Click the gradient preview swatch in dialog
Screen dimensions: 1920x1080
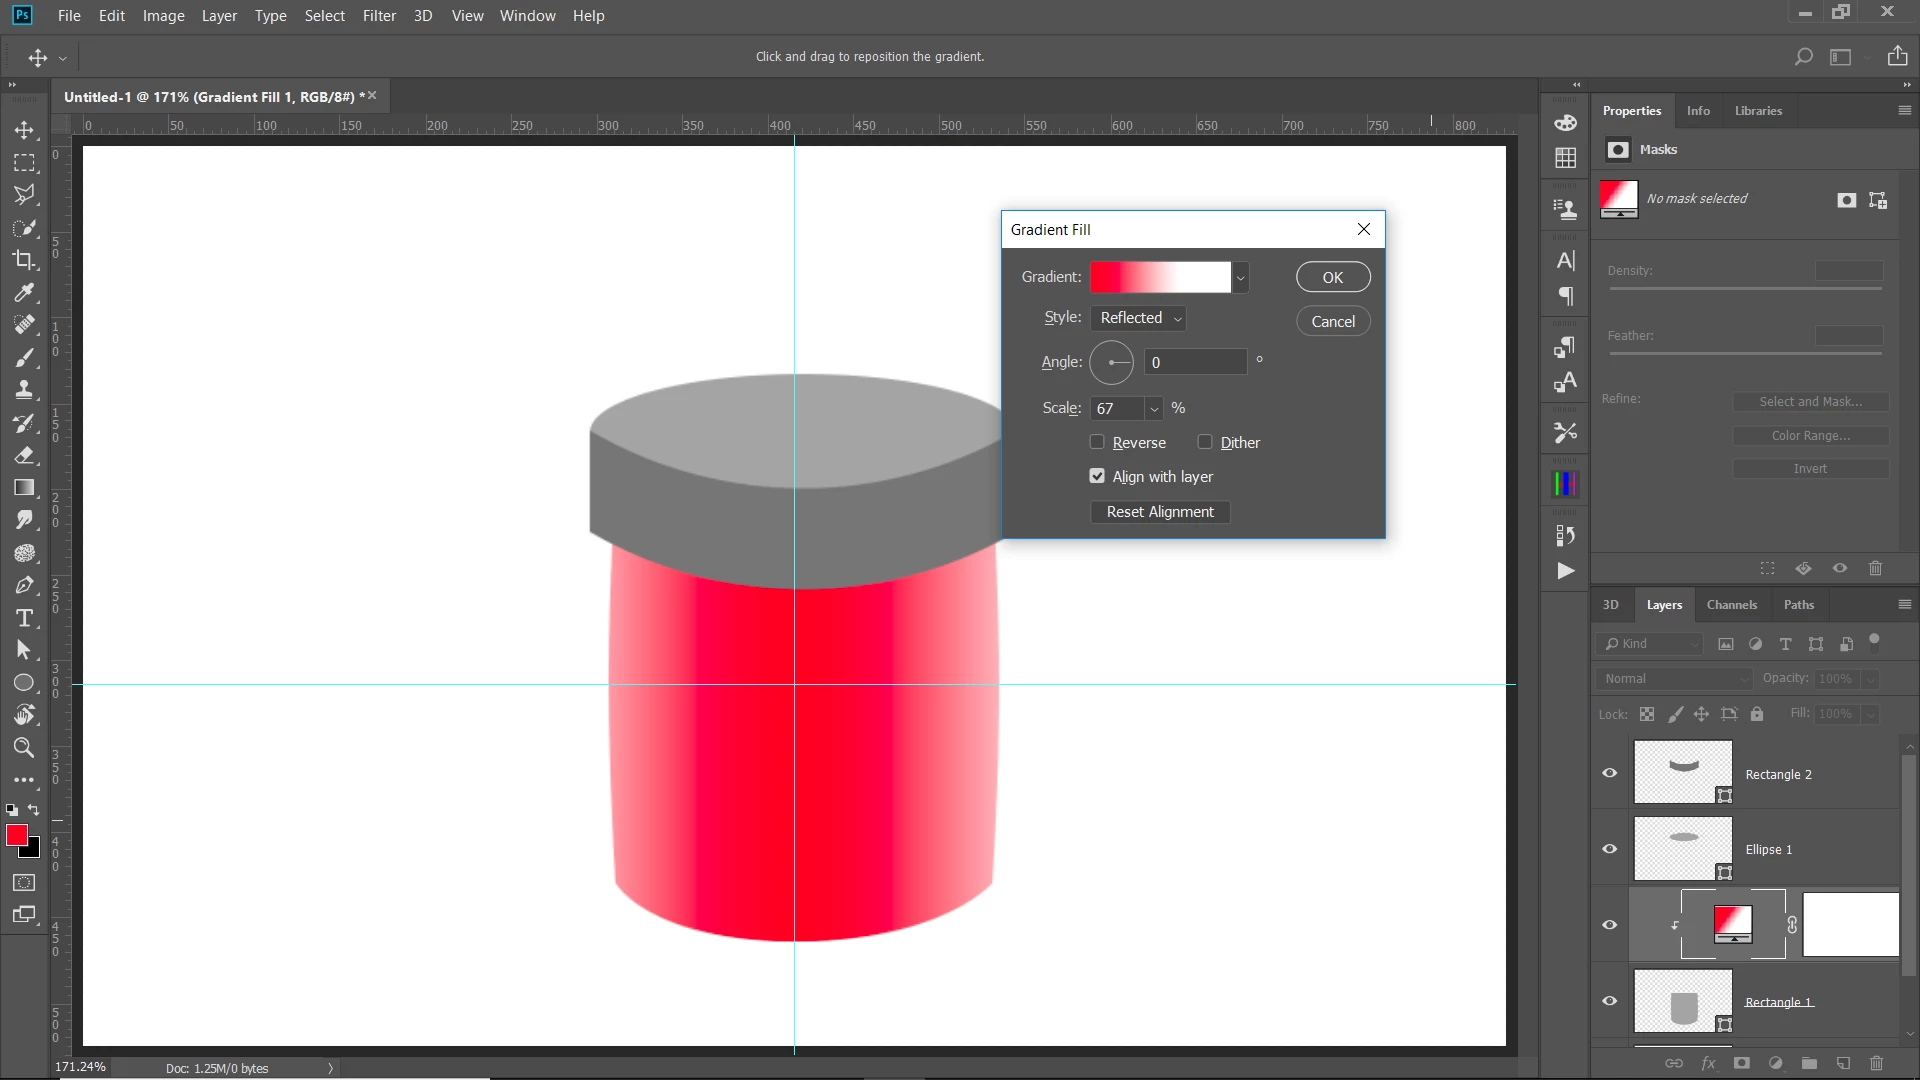click(1160, 277)
